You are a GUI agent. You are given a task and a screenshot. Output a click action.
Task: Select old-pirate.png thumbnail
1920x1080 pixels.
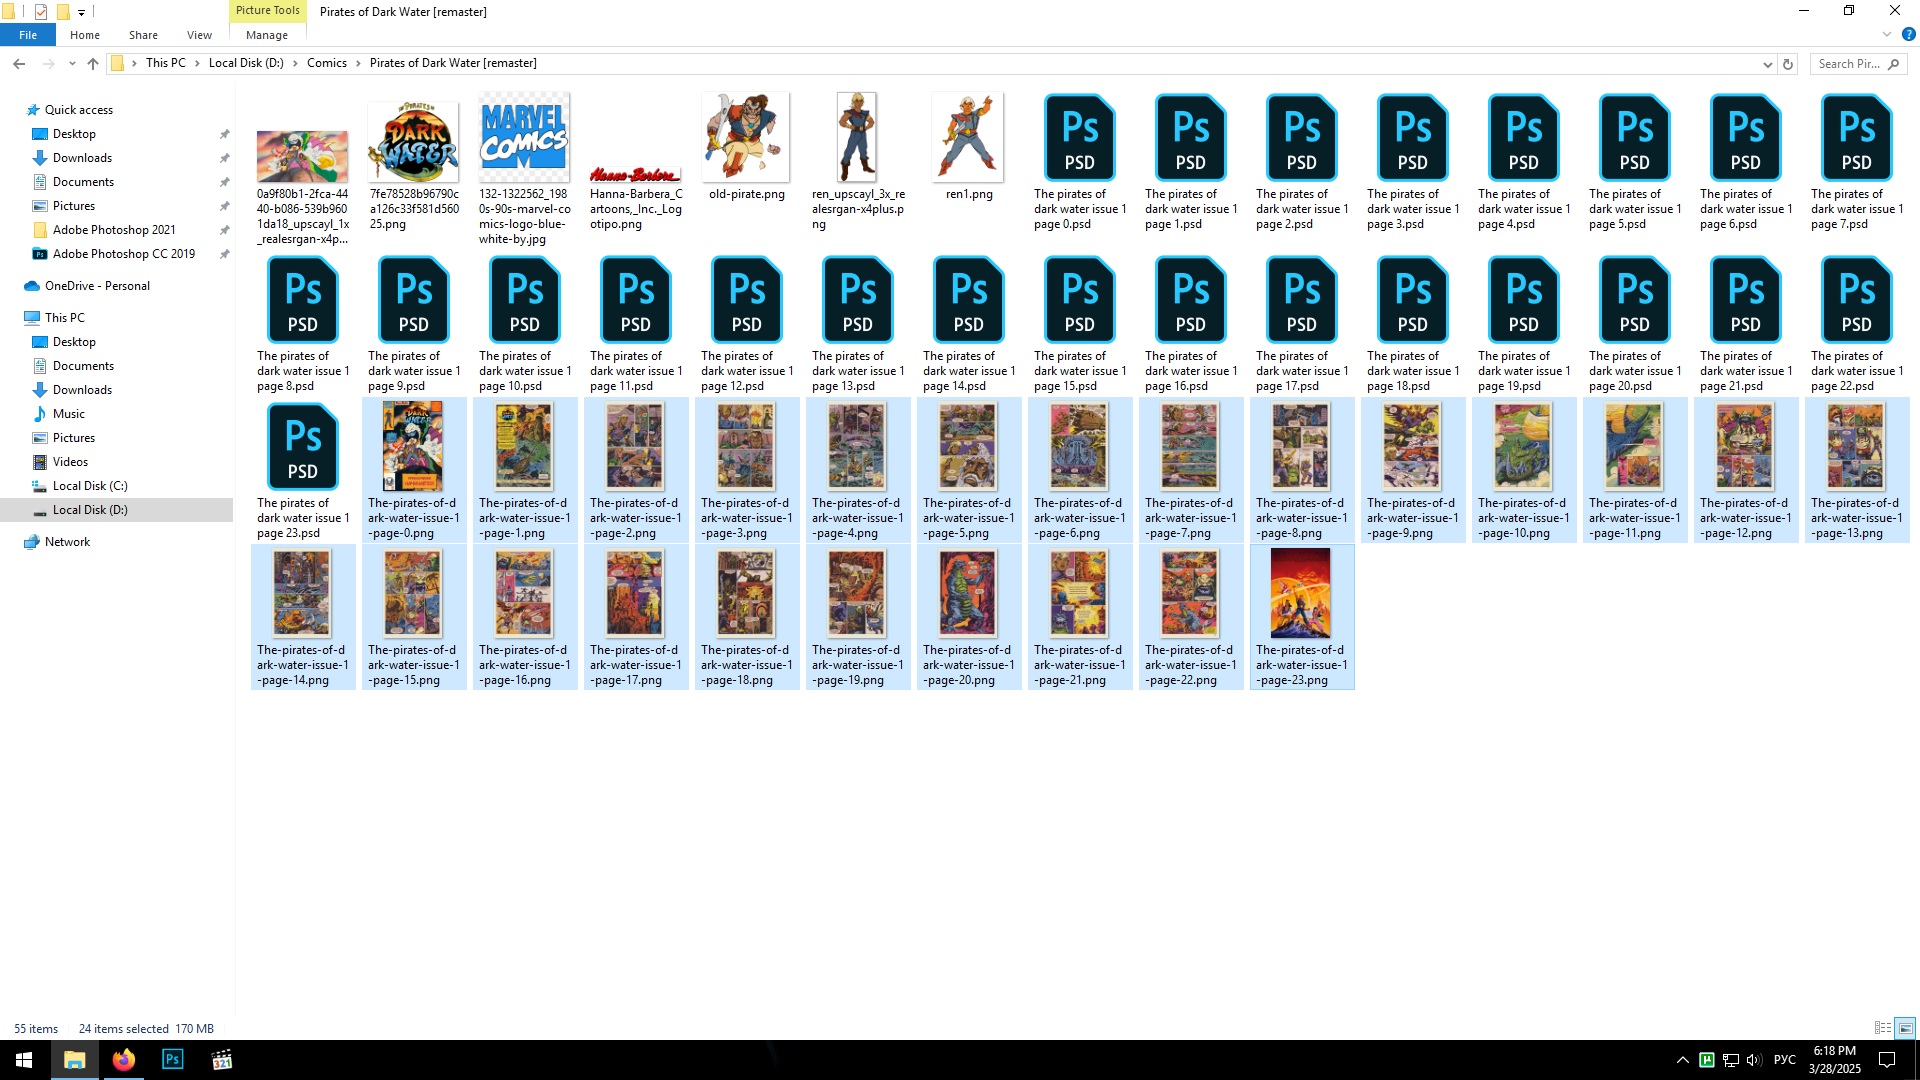[746, 137]
